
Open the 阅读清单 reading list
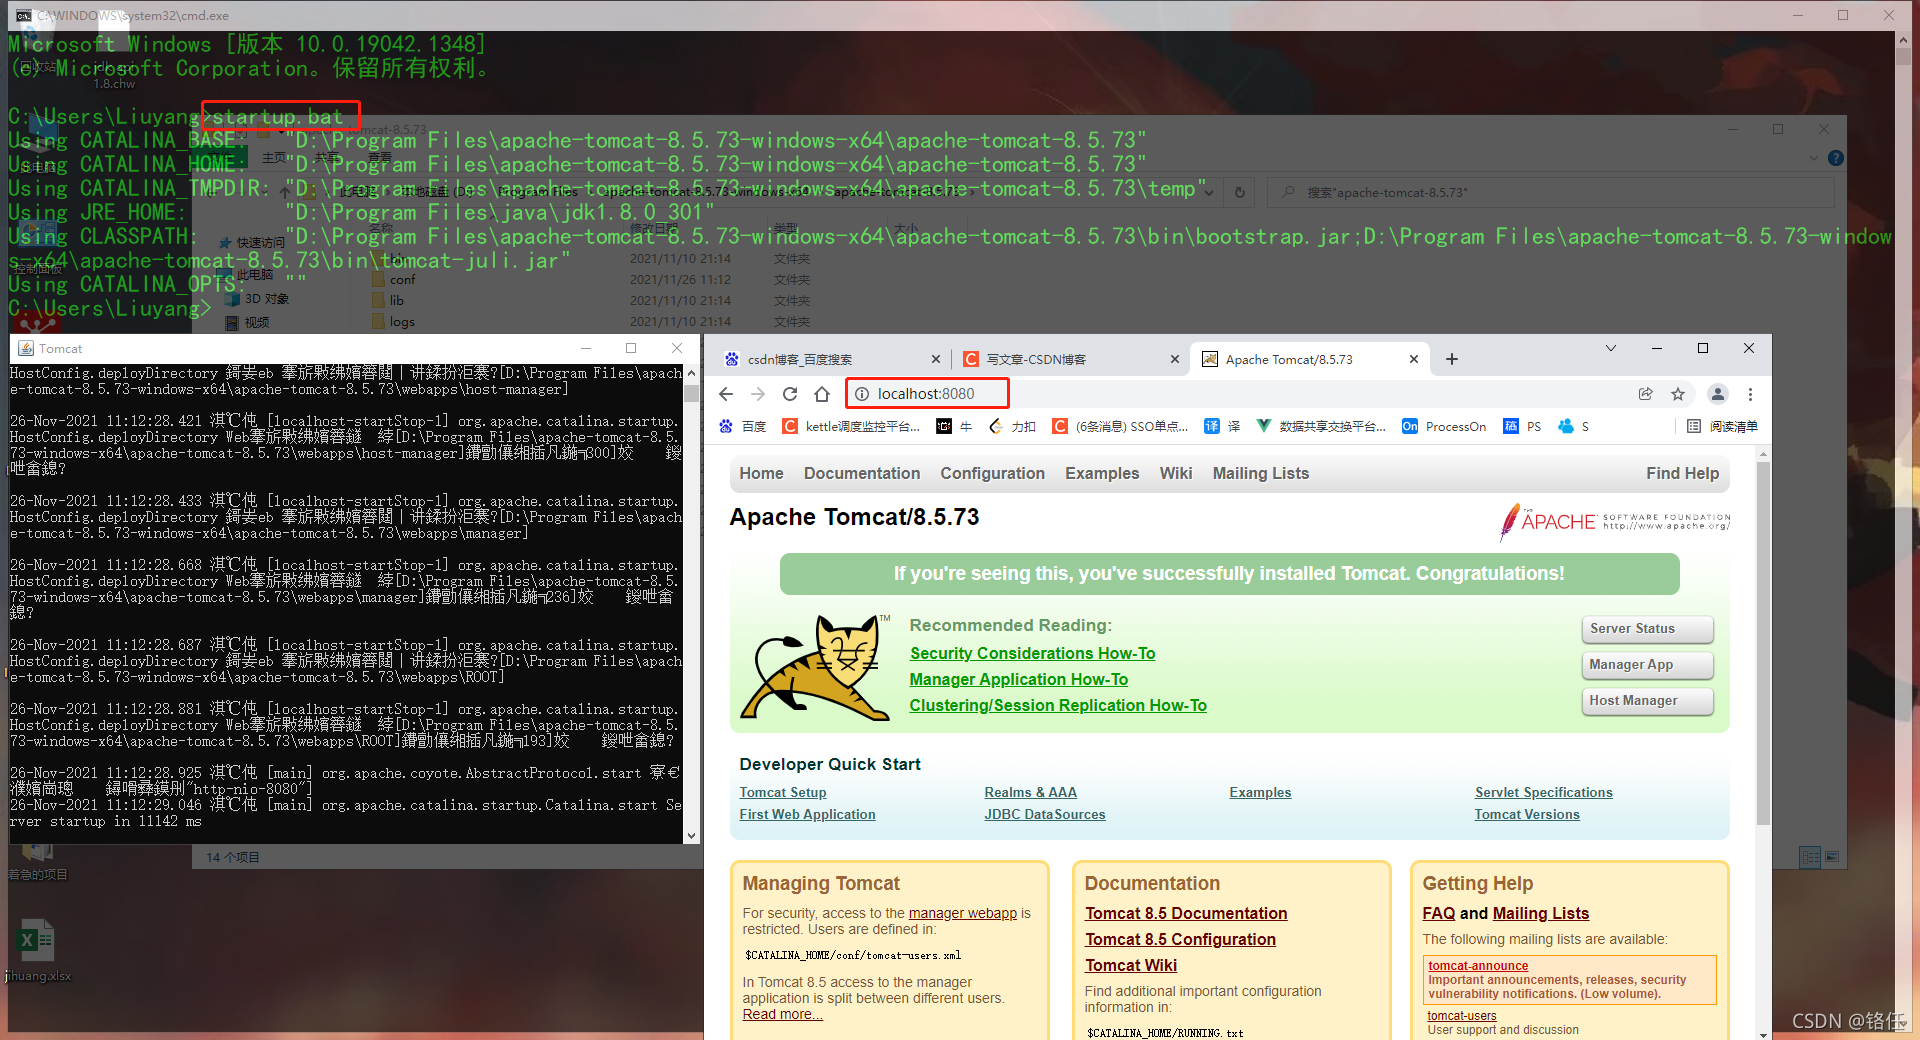1722,426
